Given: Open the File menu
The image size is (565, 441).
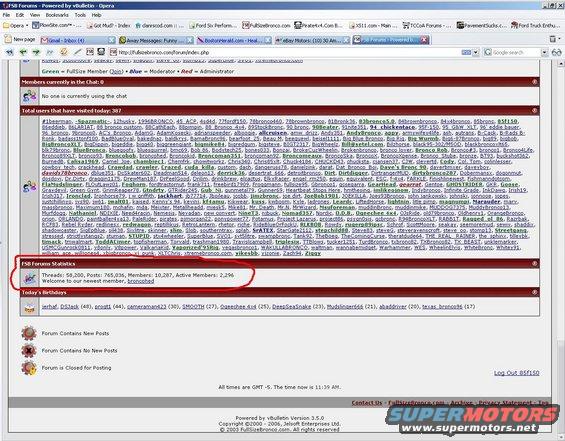Looking at the screenshot, I should coord(6,15).
